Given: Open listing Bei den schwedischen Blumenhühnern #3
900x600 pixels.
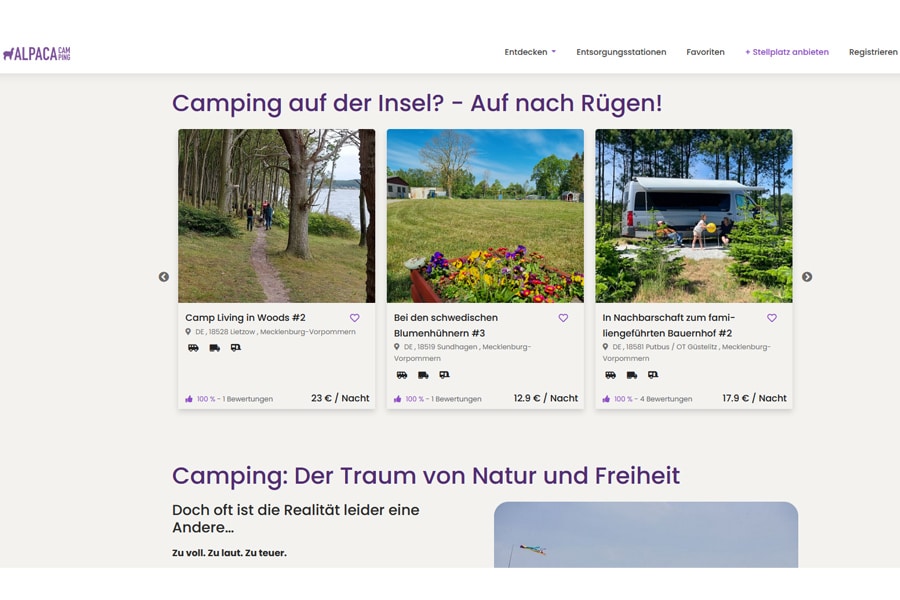Looking at the screenshot, I should [x=445, y=325].
